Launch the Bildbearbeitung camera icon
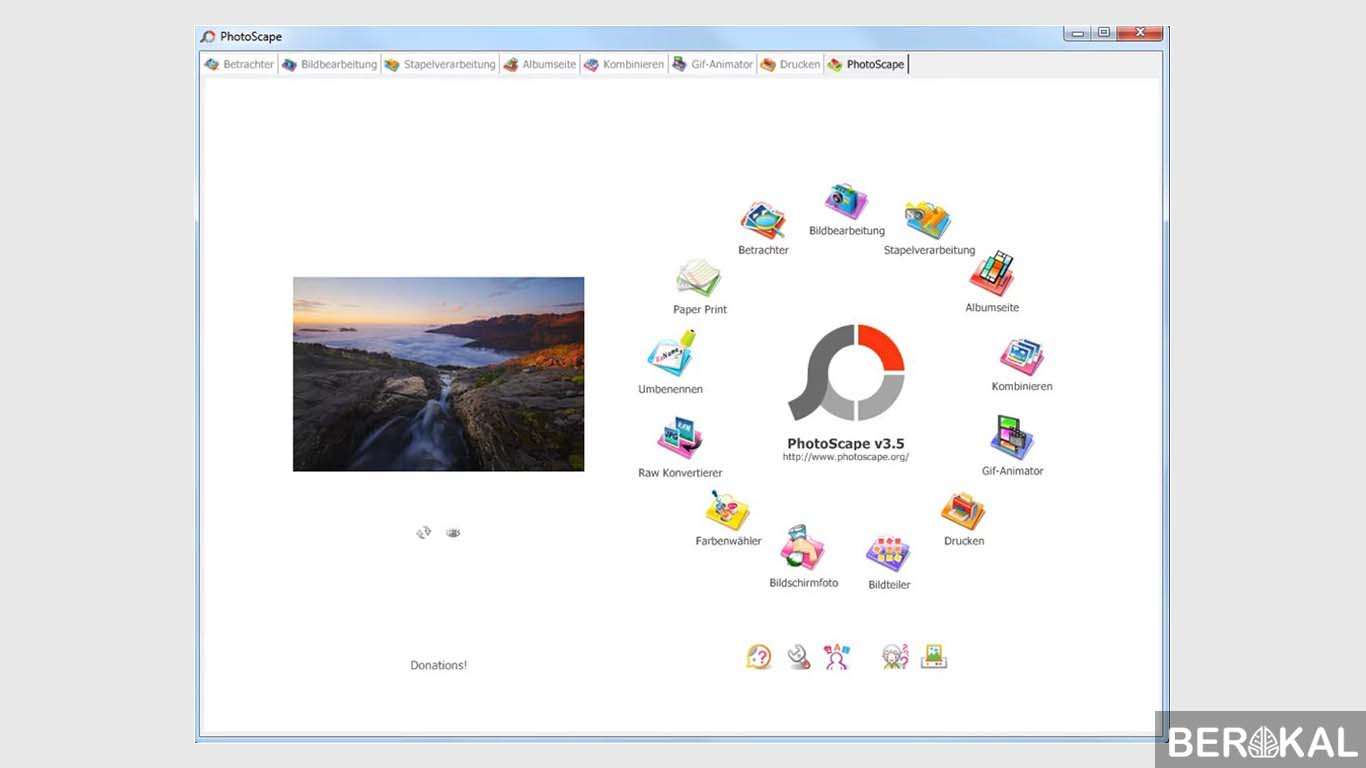This screenshot has height=768, width=1366. 846,201
